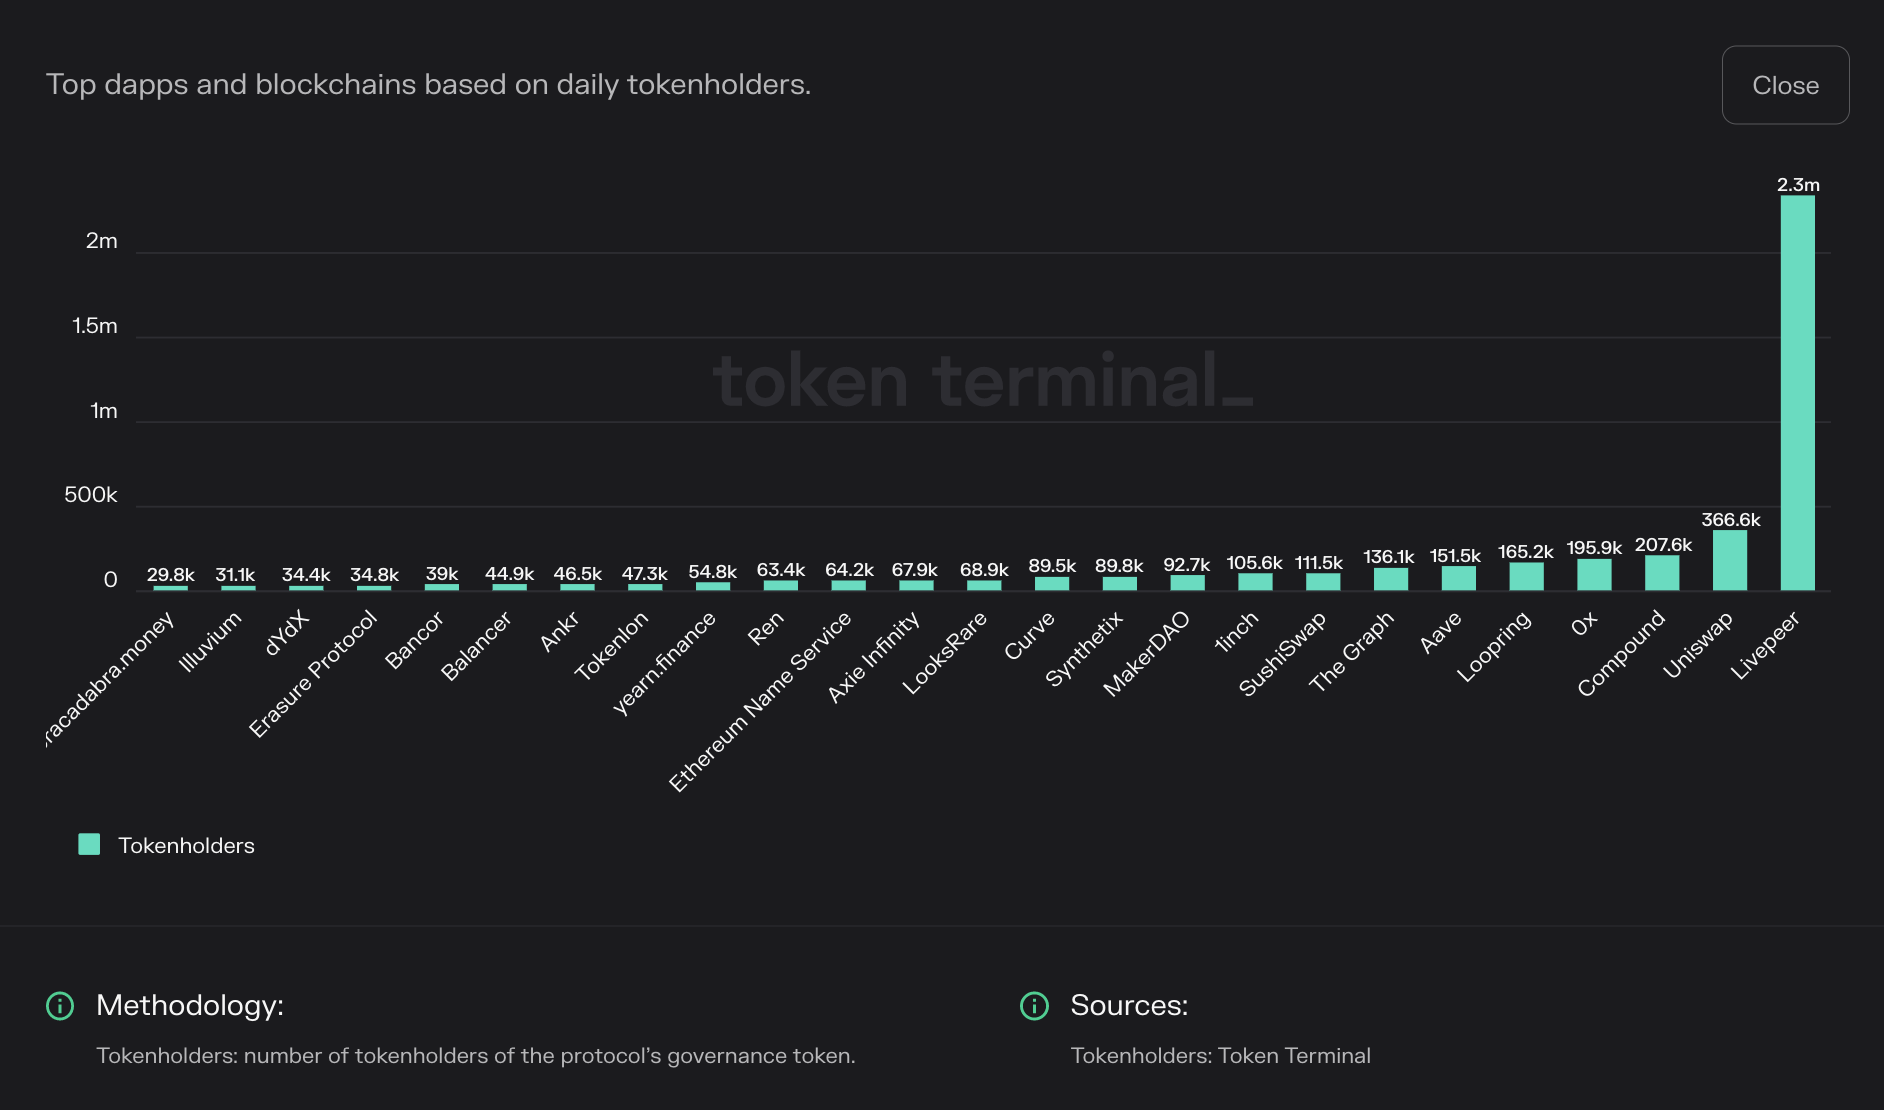Click the chart title text

[430, 84]
